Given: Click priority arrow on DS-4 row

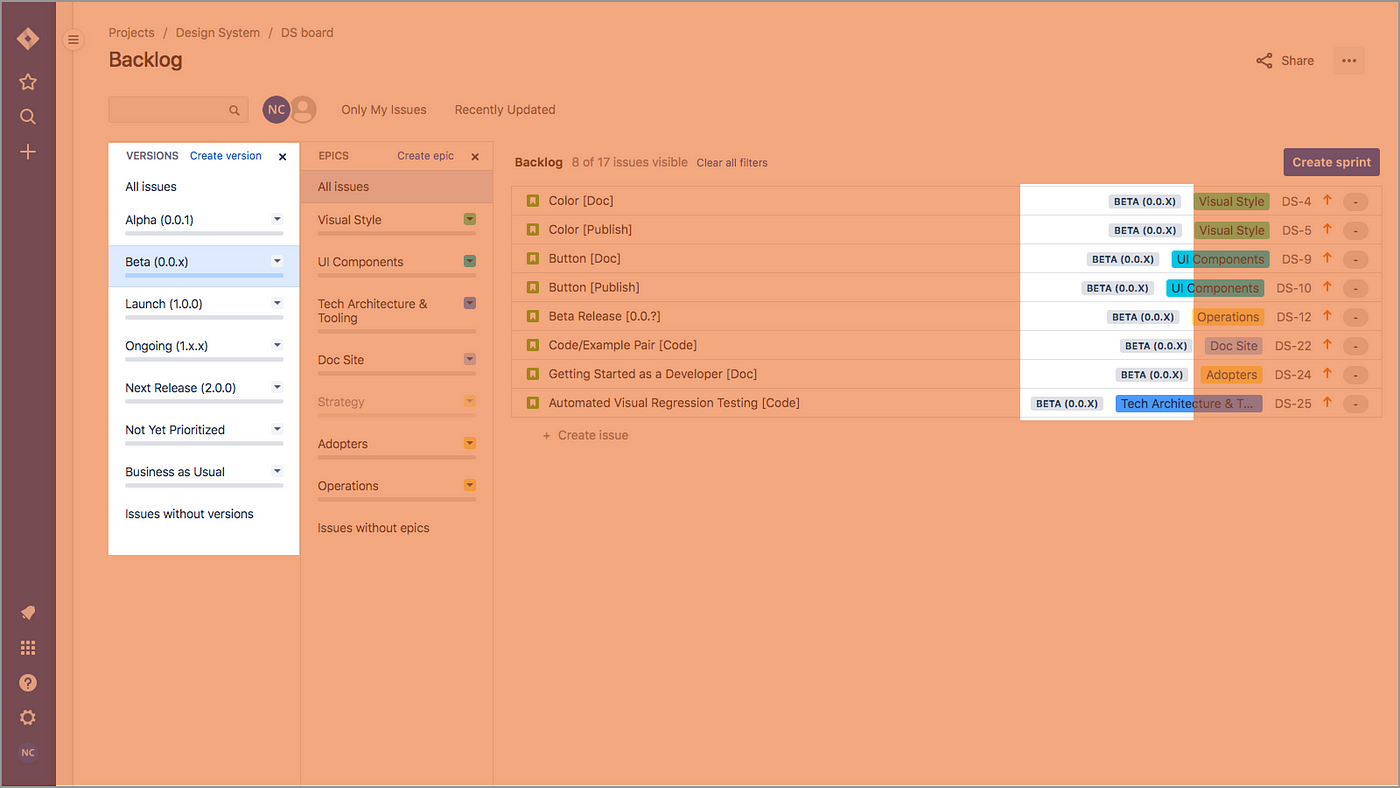Looking at the screenshot, I should [x=1328, y=200].
